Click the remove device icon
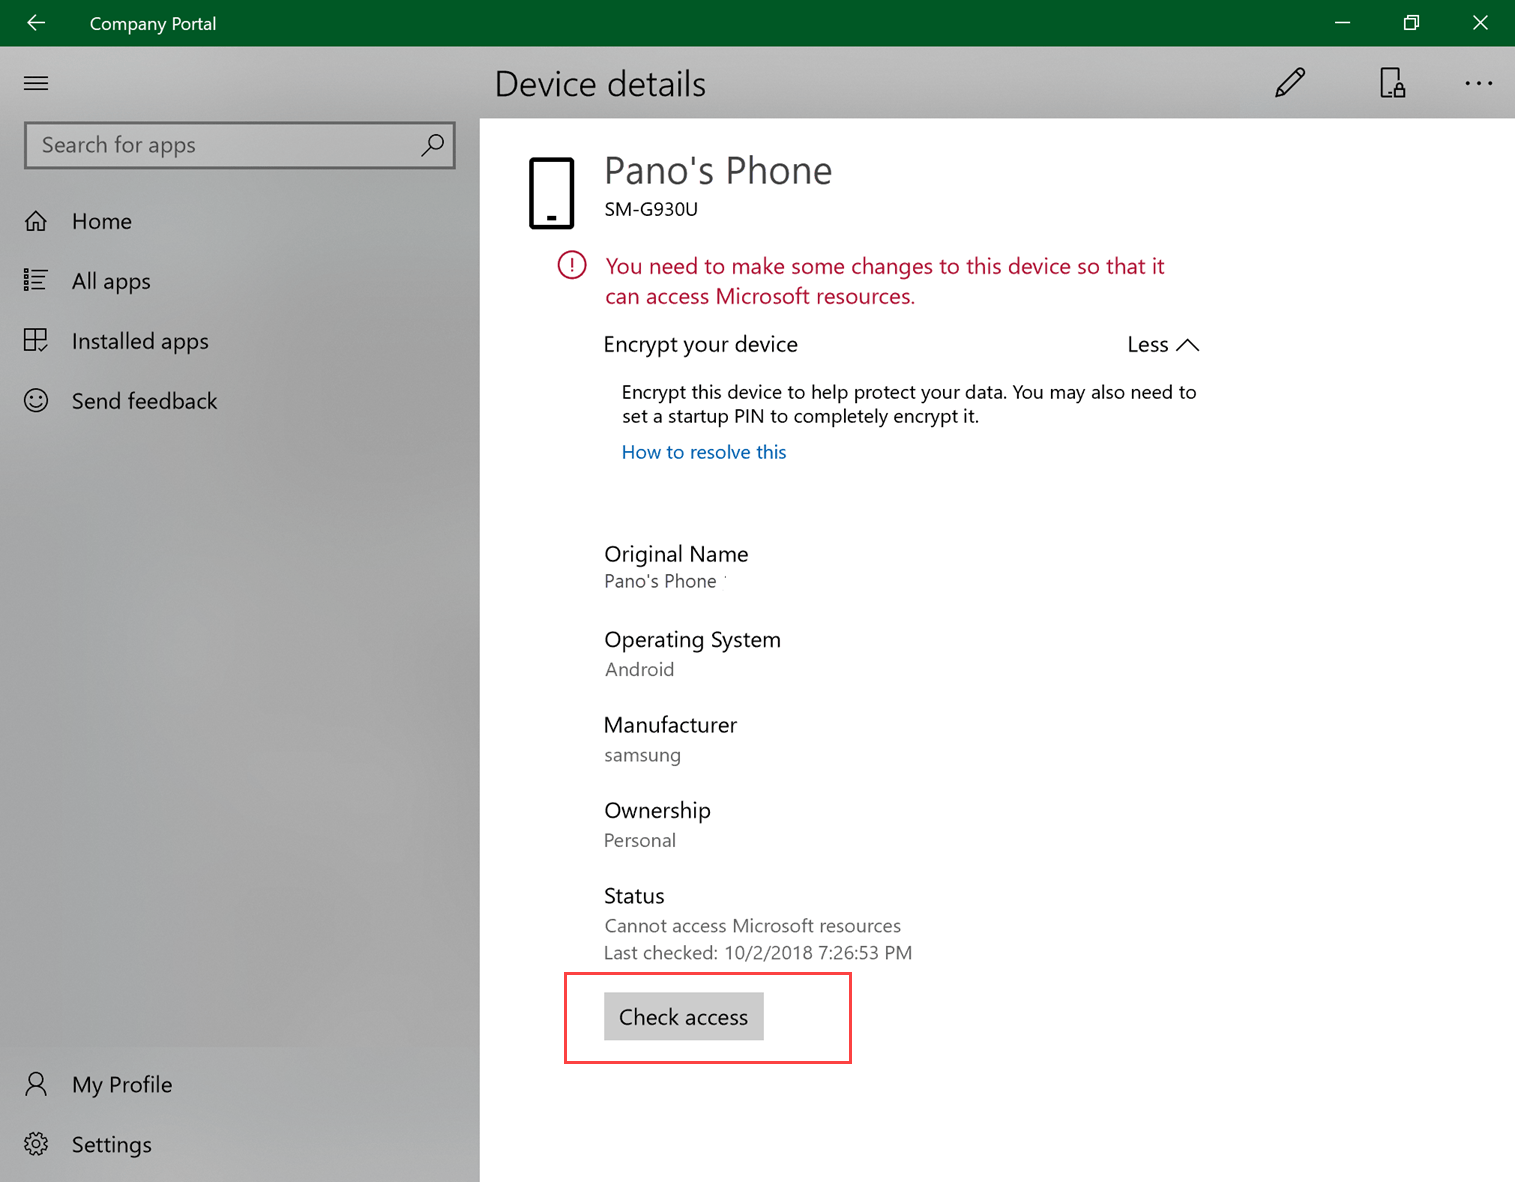 (x=1391, y=83)
